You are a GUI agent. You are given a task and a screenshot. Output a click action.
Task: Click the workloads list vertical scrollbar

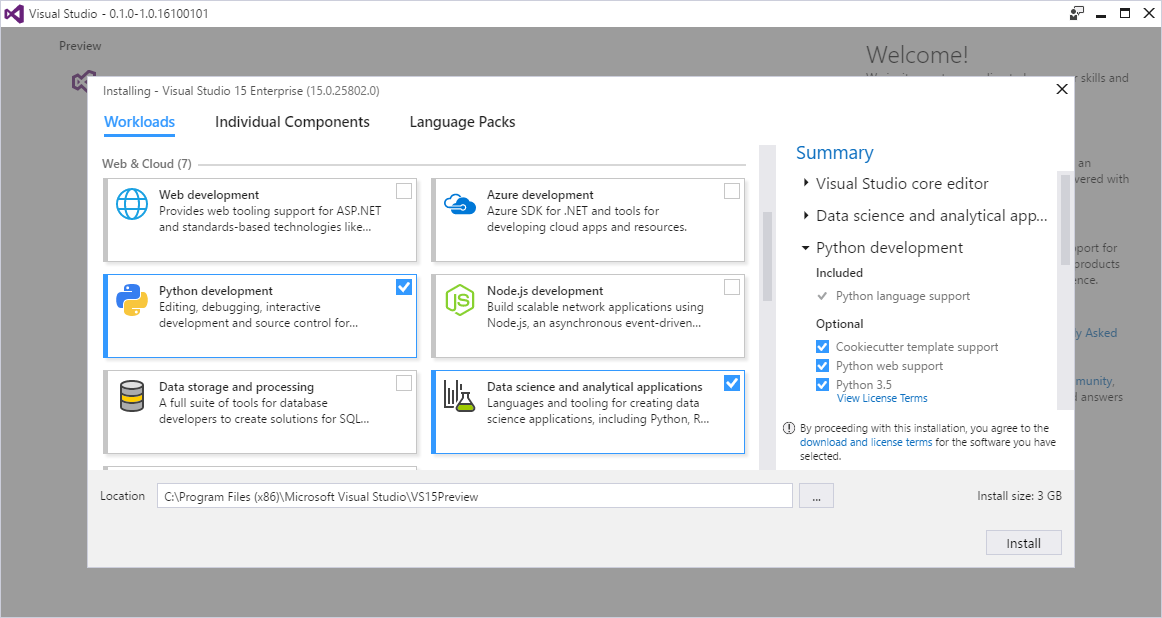click(767, 256)
